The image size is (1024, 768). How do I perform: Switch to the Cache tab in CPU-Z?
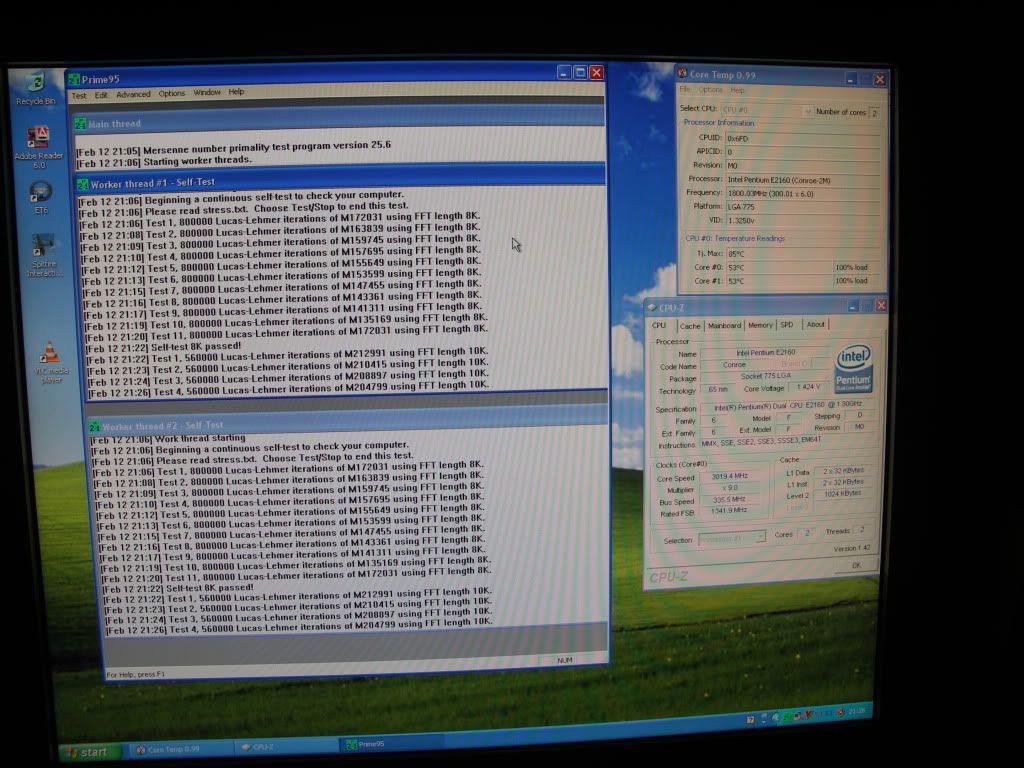point(690,326)
